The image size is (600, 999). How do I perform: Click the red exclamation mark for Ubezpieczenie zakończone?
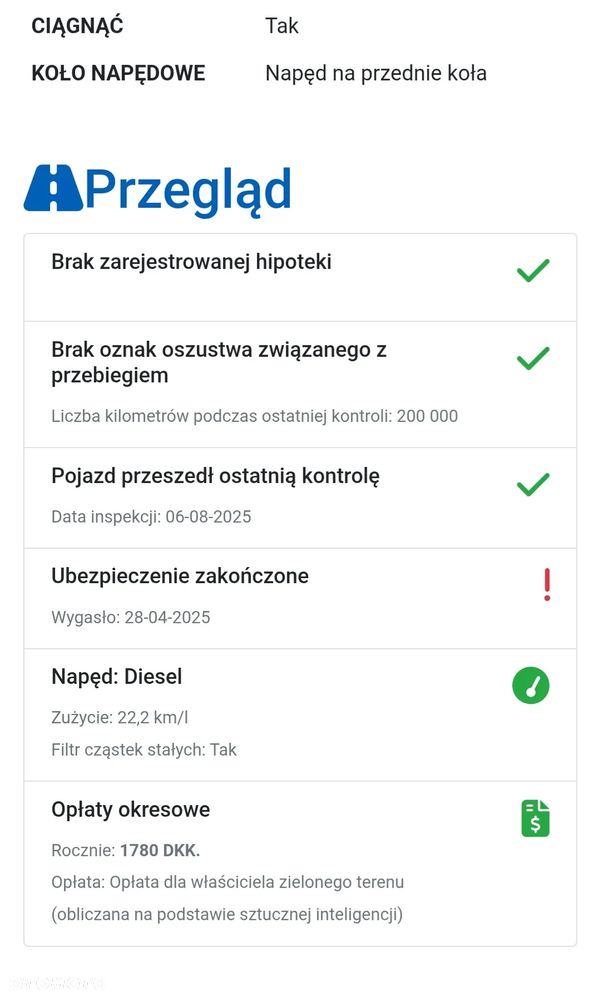point(547,584)
